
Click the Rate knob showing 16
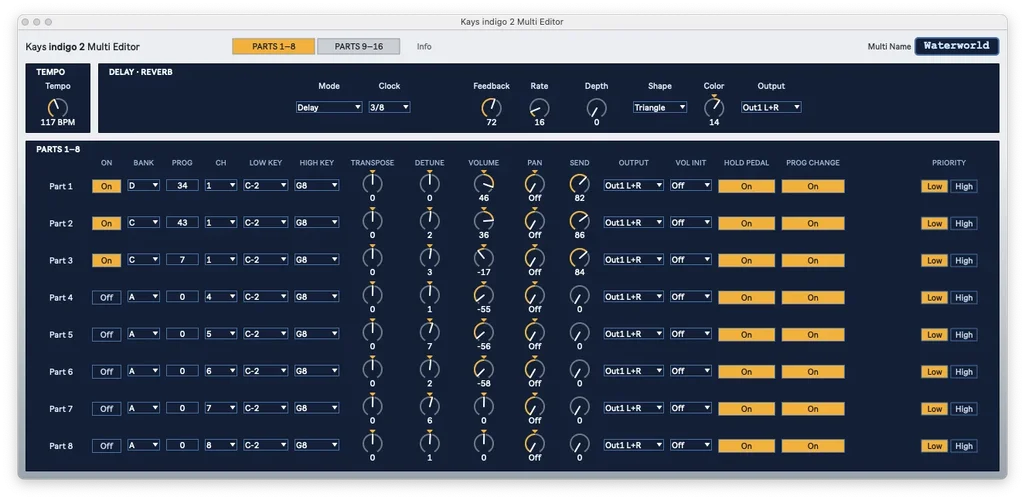coord(539,108)
